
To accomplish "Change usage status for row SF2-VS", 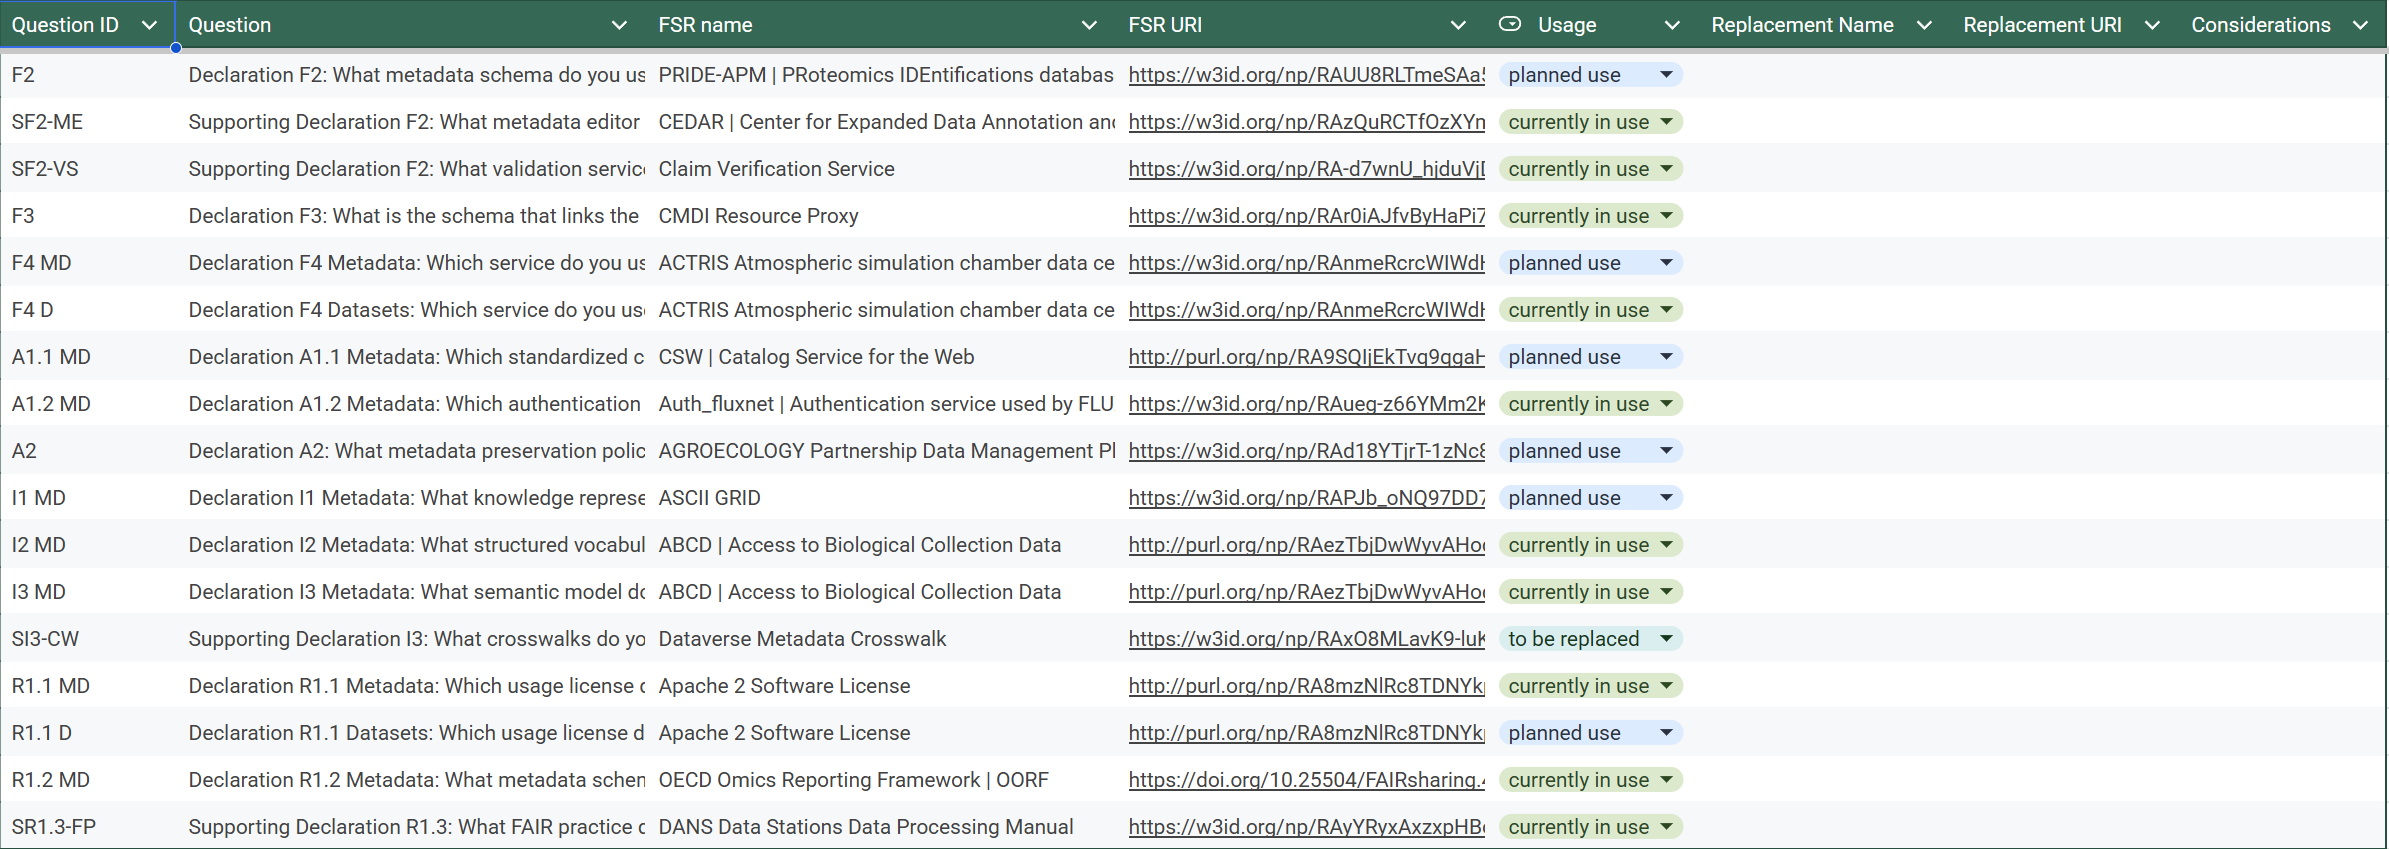I will (1590, 169).
